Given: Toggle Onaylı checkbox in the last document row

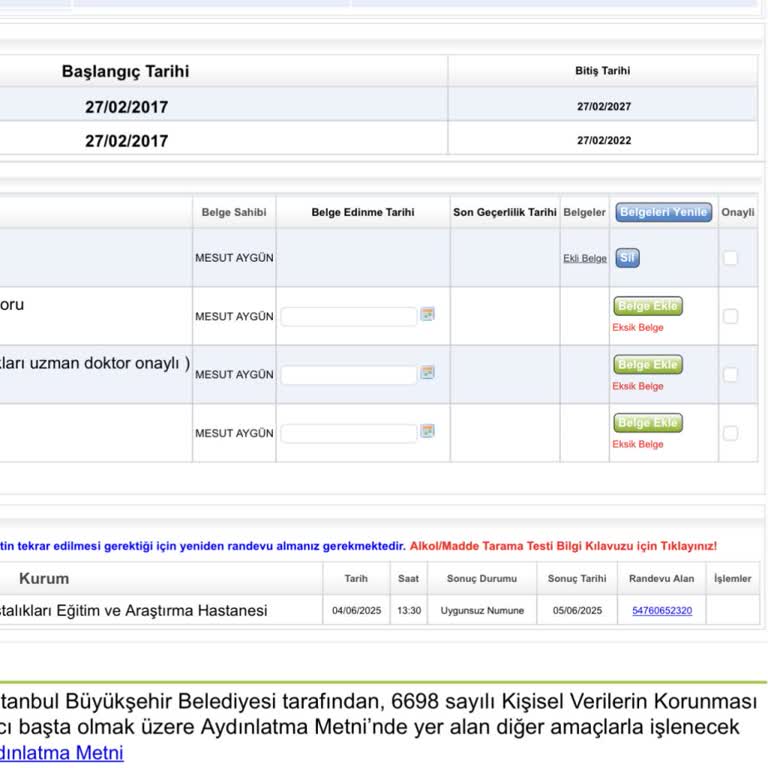Looking at the screenshot, I should click(x=730, y=433).
